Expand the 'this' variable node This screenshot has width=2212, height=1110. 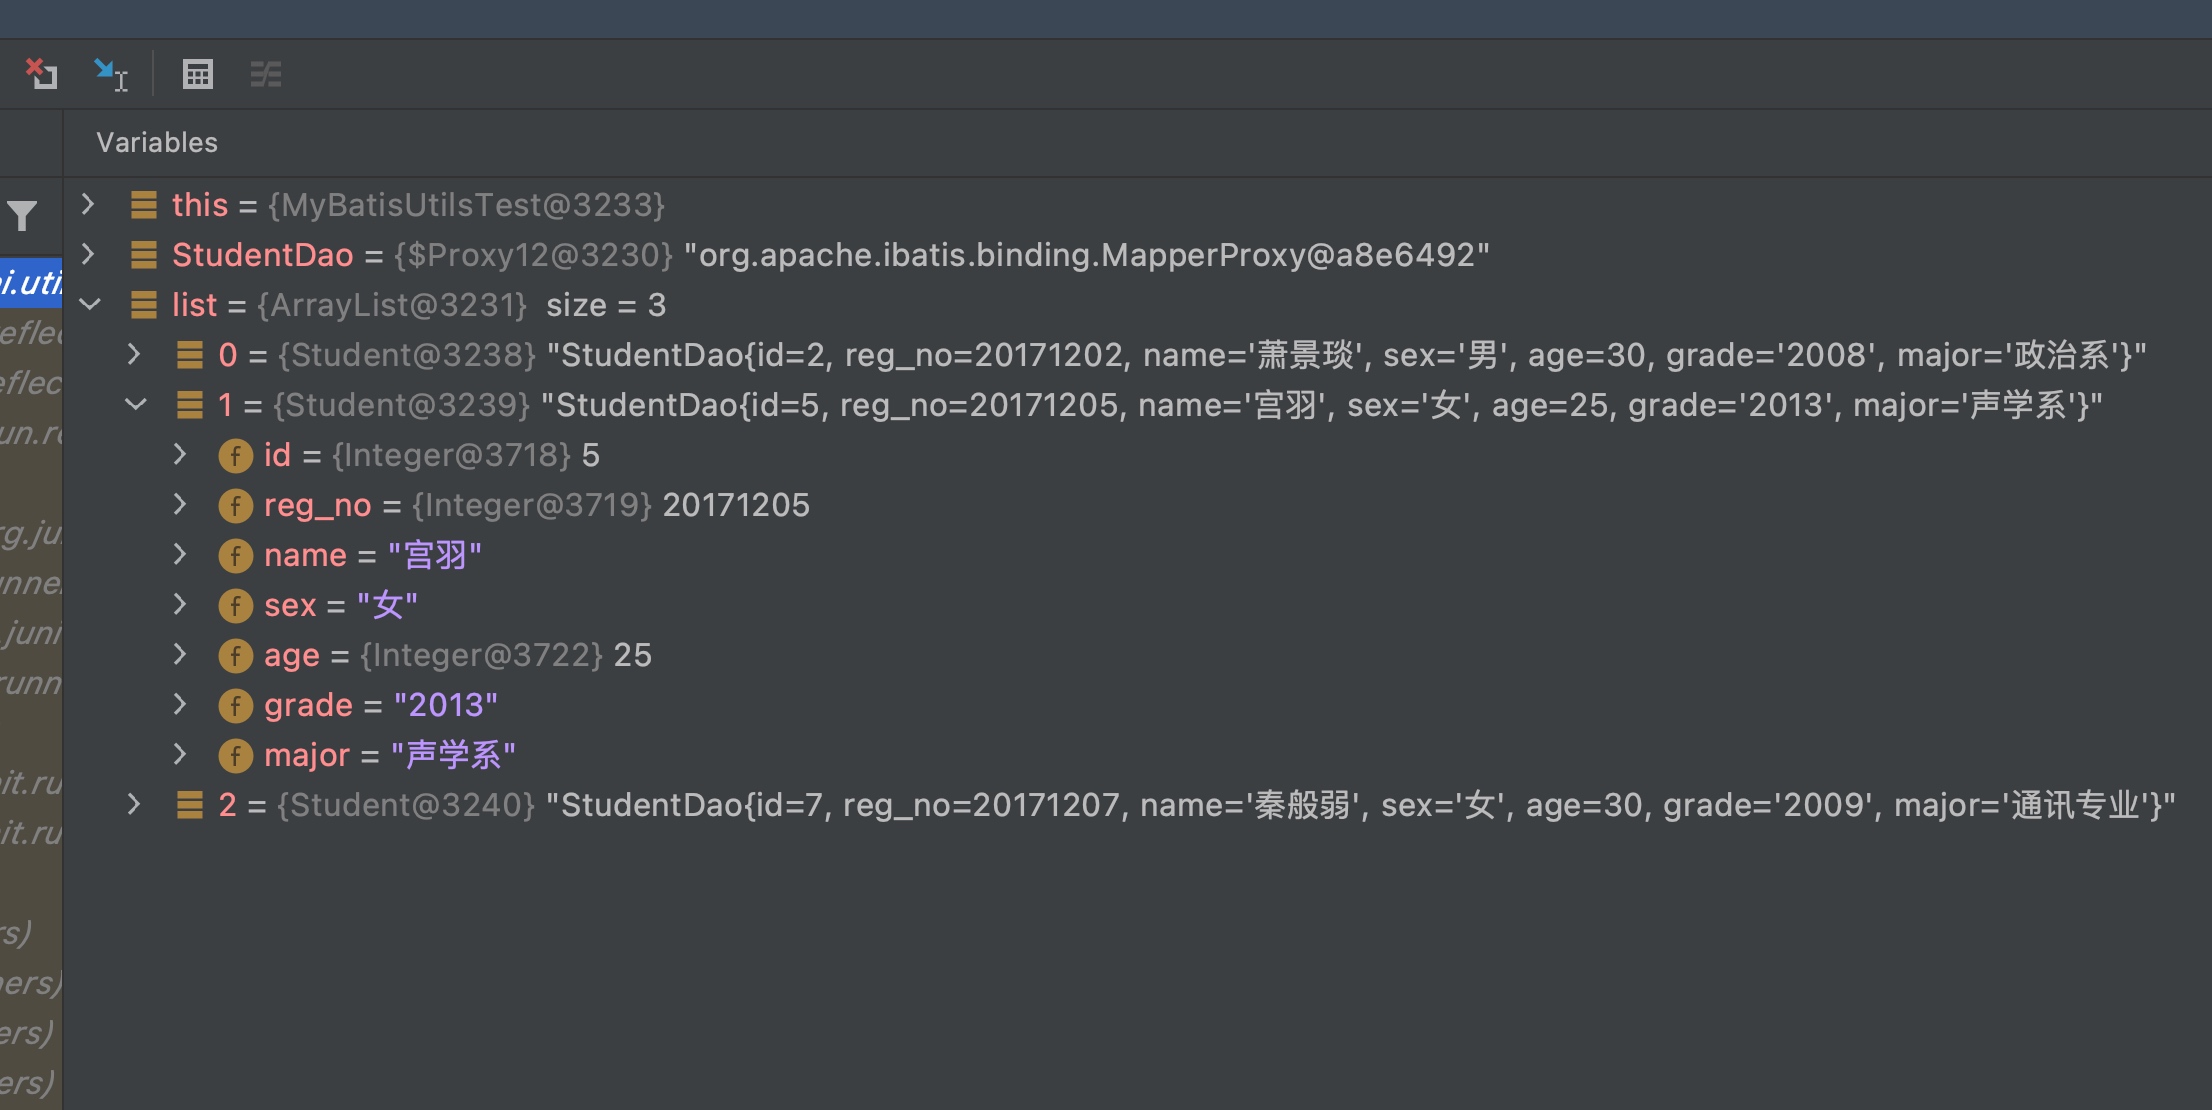point(88,205)
